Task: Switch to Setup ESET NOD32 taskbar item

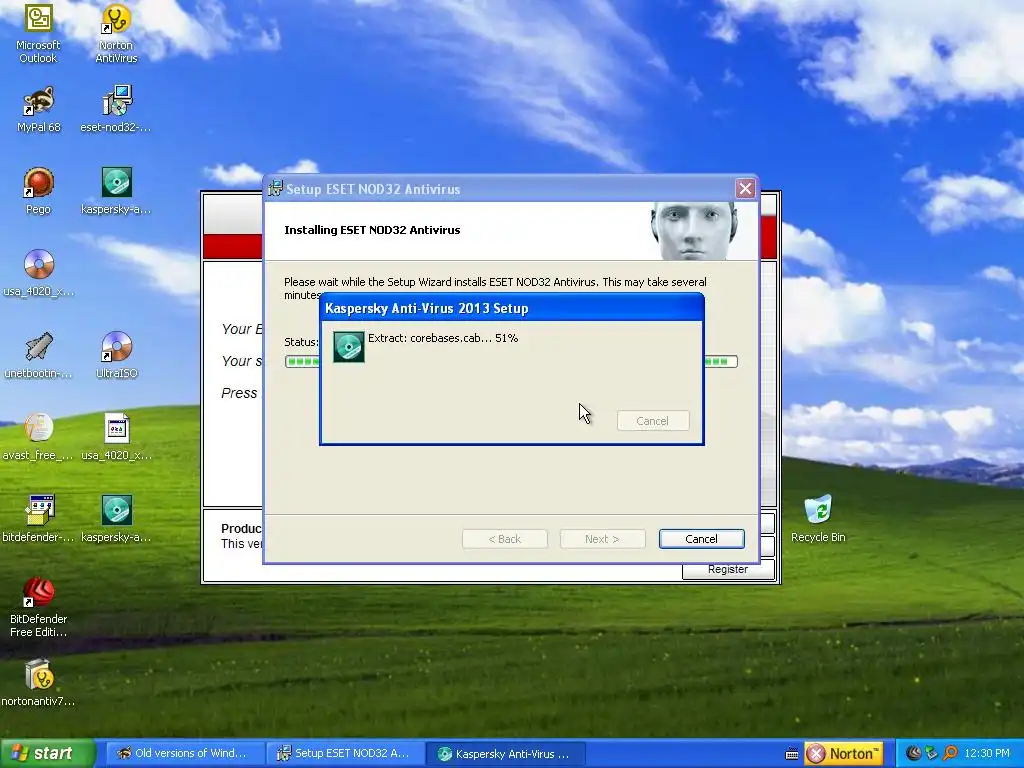Action: pos(344,754)
